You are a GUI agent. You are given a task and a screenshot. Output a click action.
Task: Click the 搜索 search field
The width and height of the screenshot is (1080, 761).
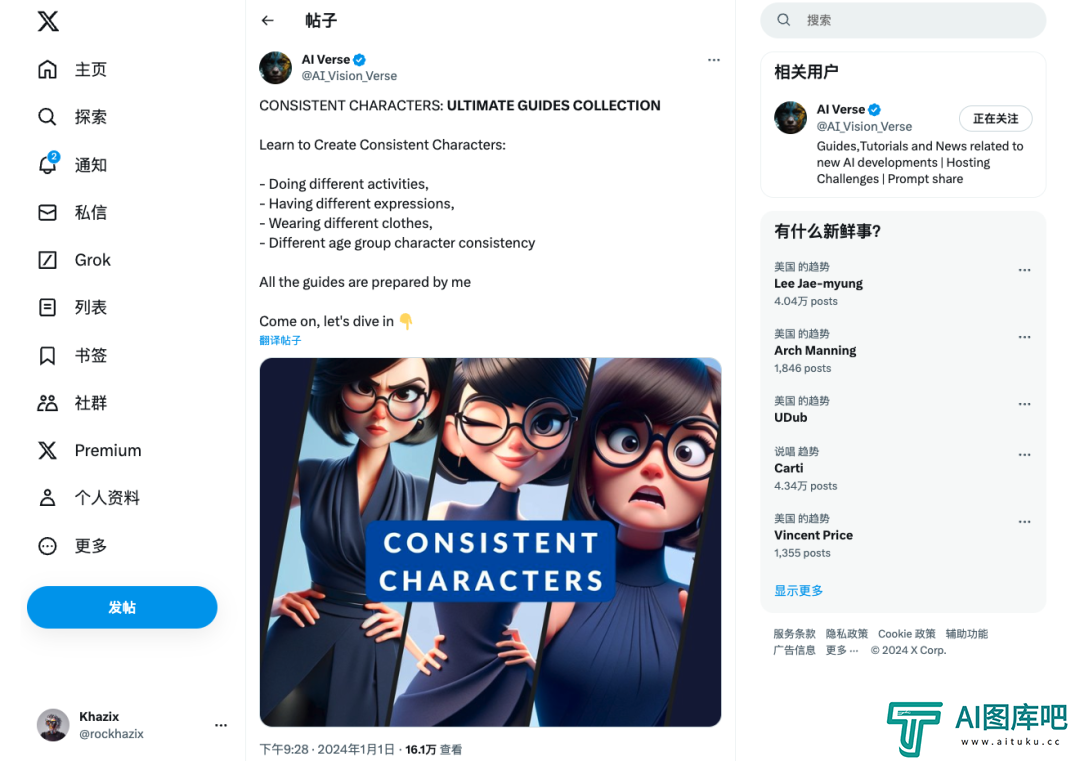903,20
